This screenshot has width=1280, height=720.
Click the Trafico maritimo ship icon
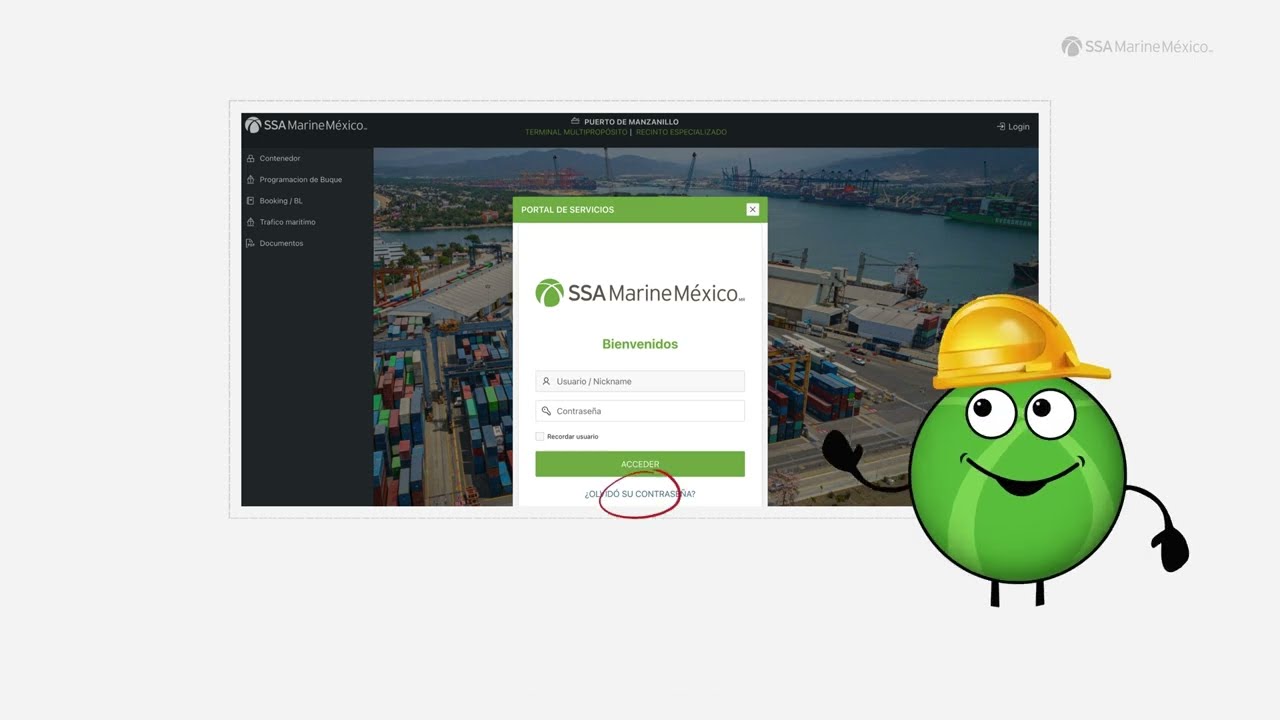coord(250,222)
